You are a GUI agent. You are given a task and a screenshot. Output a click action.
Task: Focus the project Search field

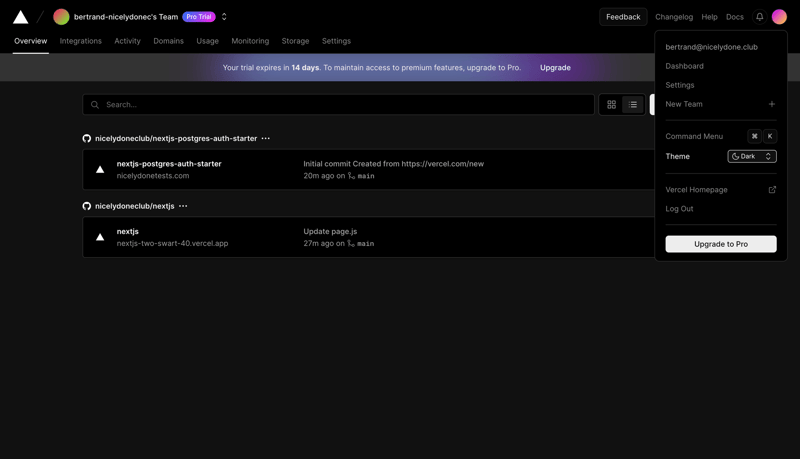[x=338, y=105]
